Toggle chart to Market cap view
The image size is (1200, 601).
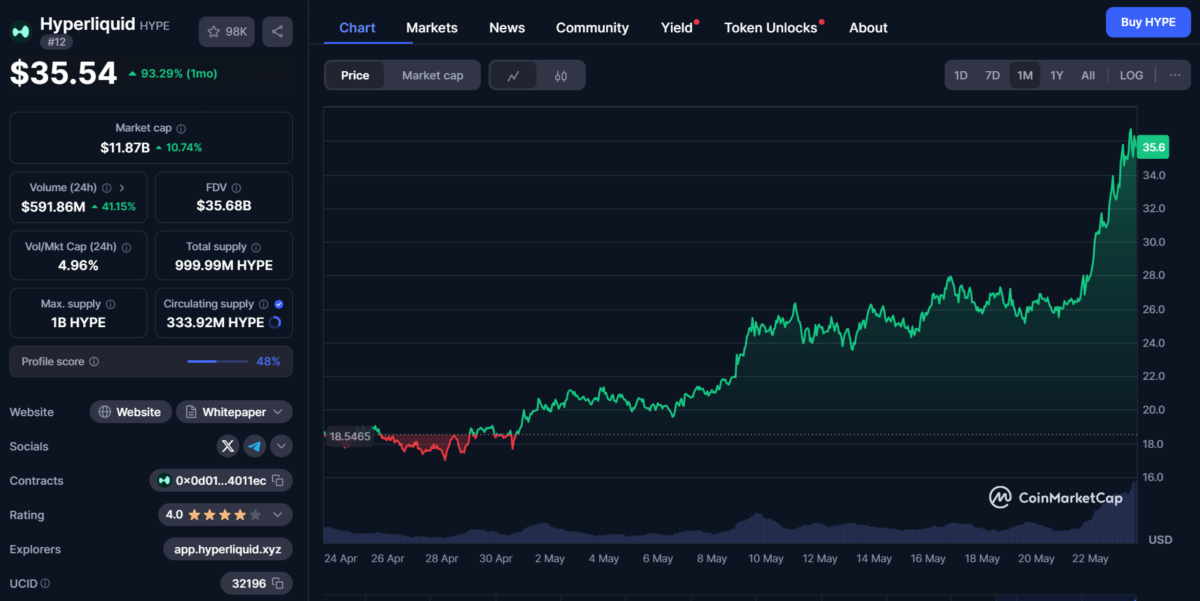[x=432, y=76]
